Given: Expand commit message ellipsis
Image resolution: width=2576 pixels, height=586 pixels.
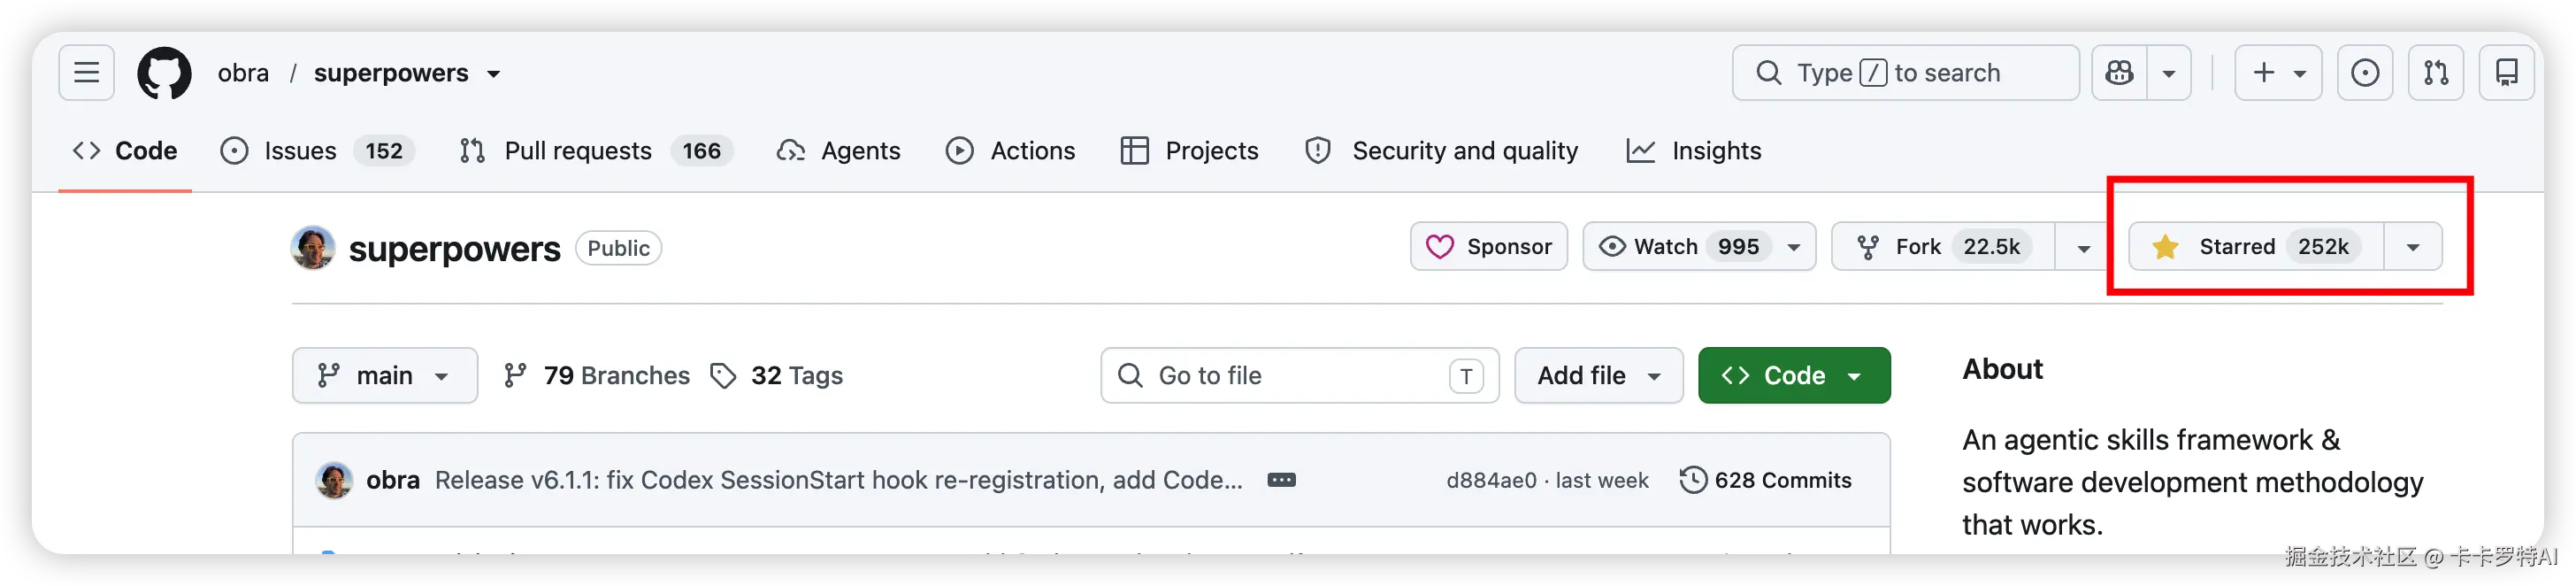Looking at the screenshot, I should coord(1281,480).
